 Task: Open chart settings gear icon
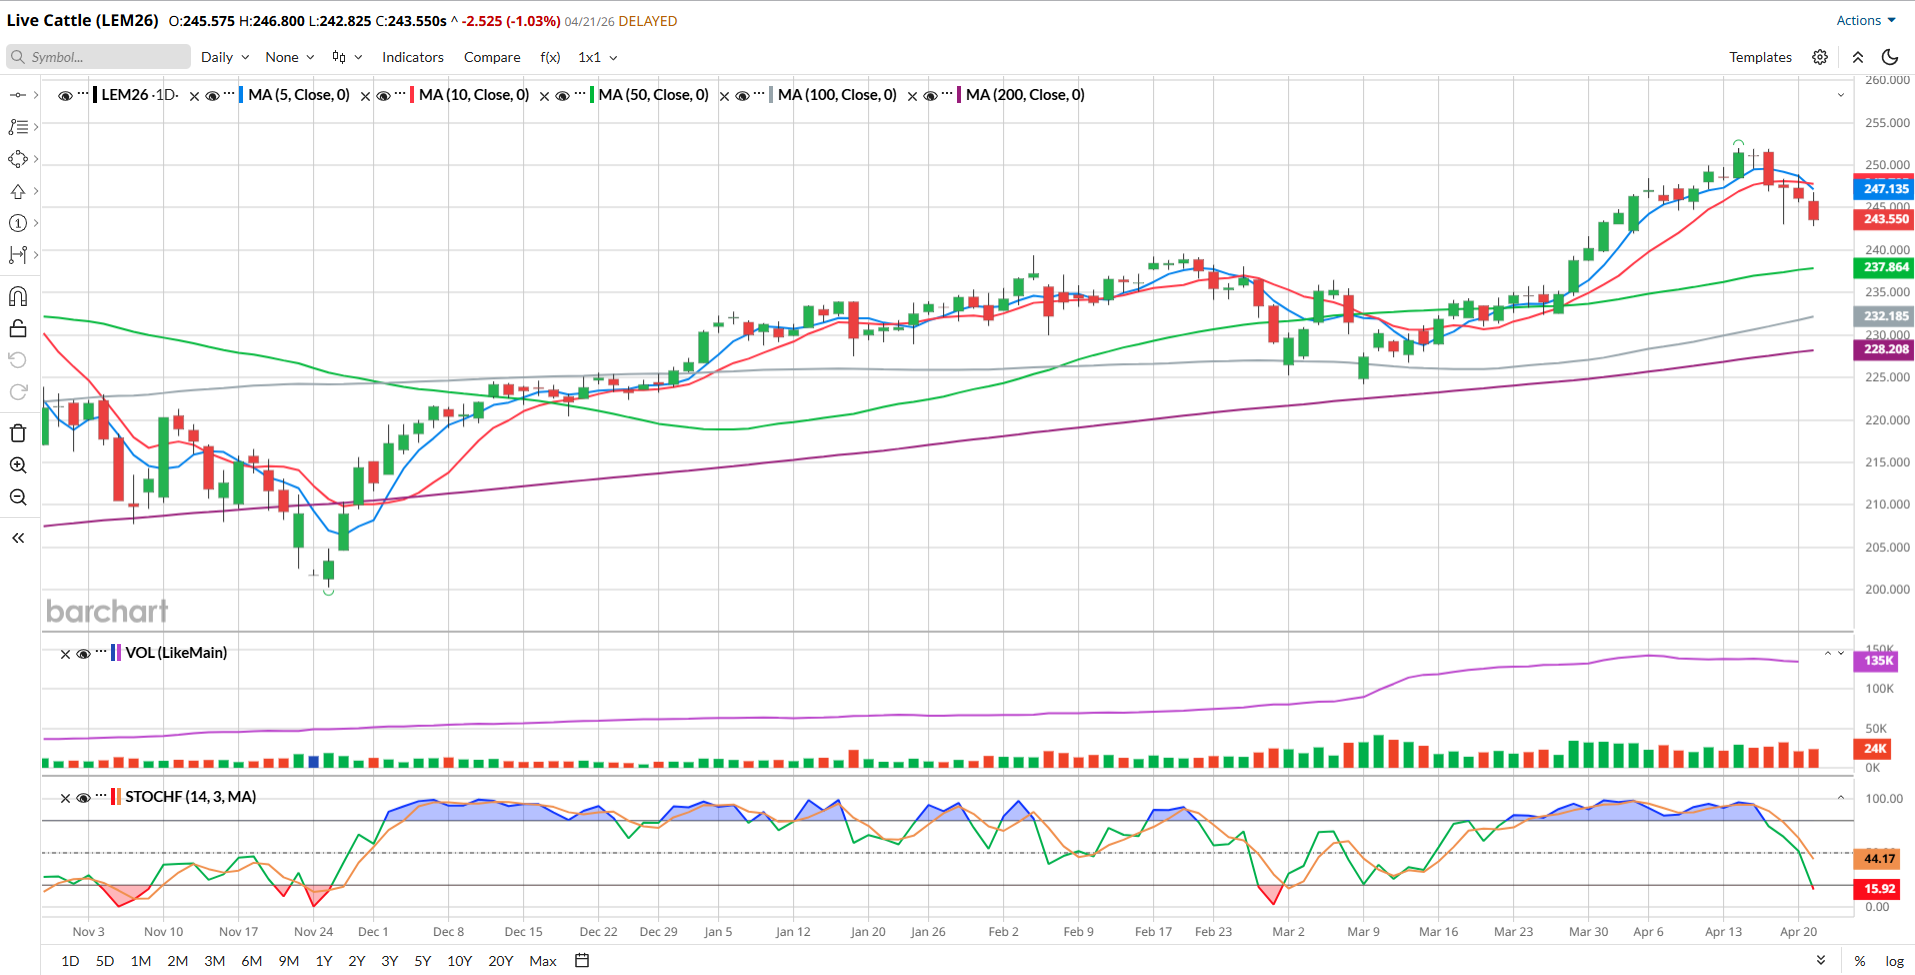point(1820,57)
